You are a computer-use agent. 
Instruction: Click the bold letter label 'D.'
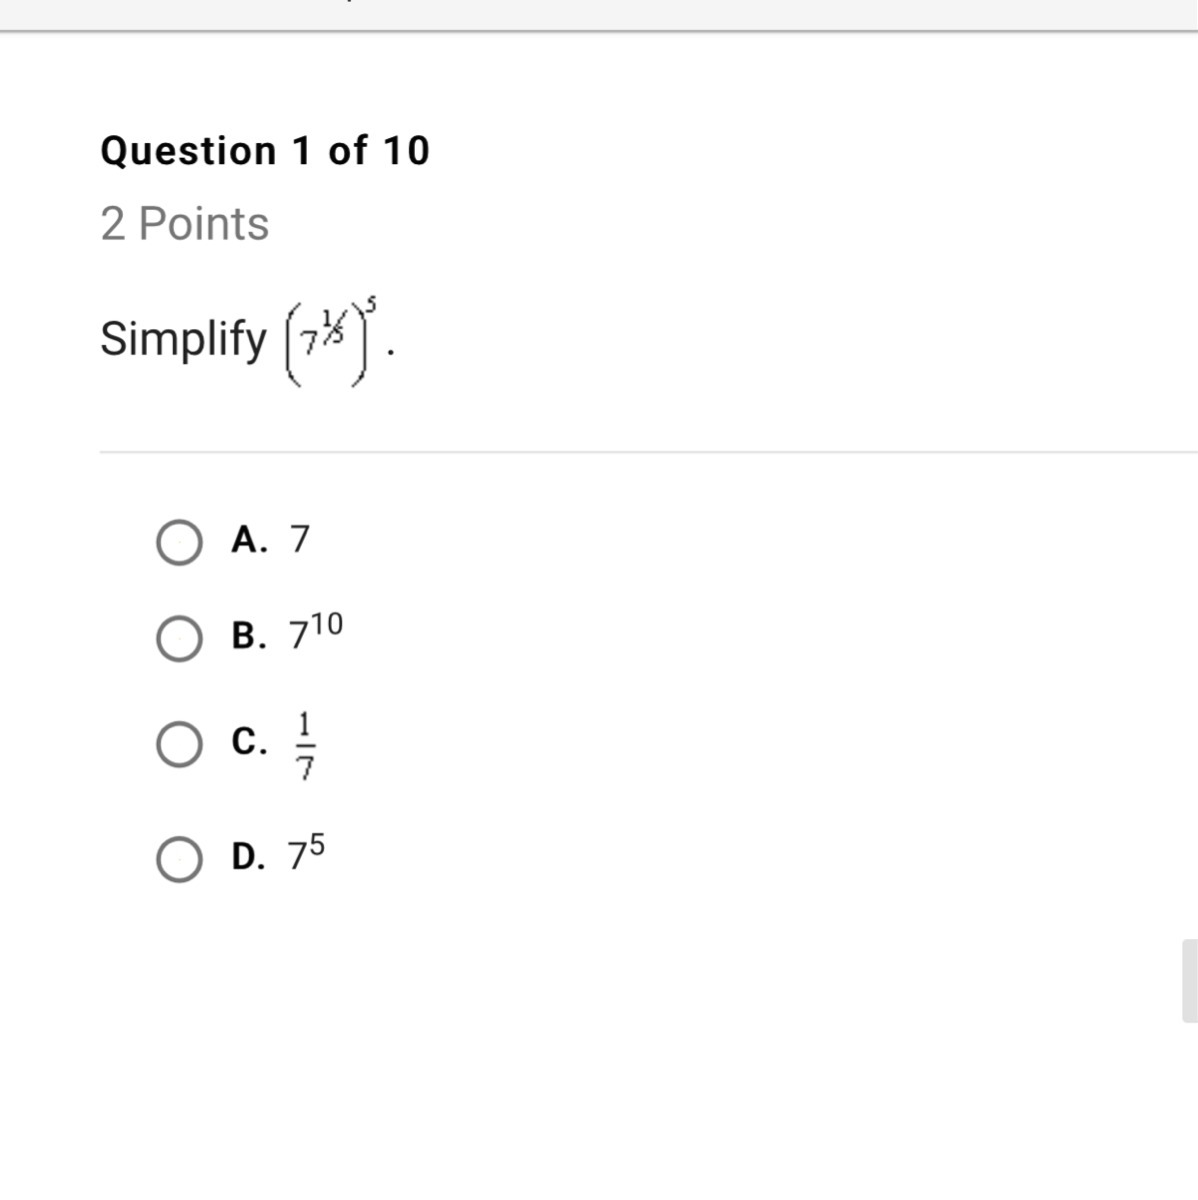(249, 857)
